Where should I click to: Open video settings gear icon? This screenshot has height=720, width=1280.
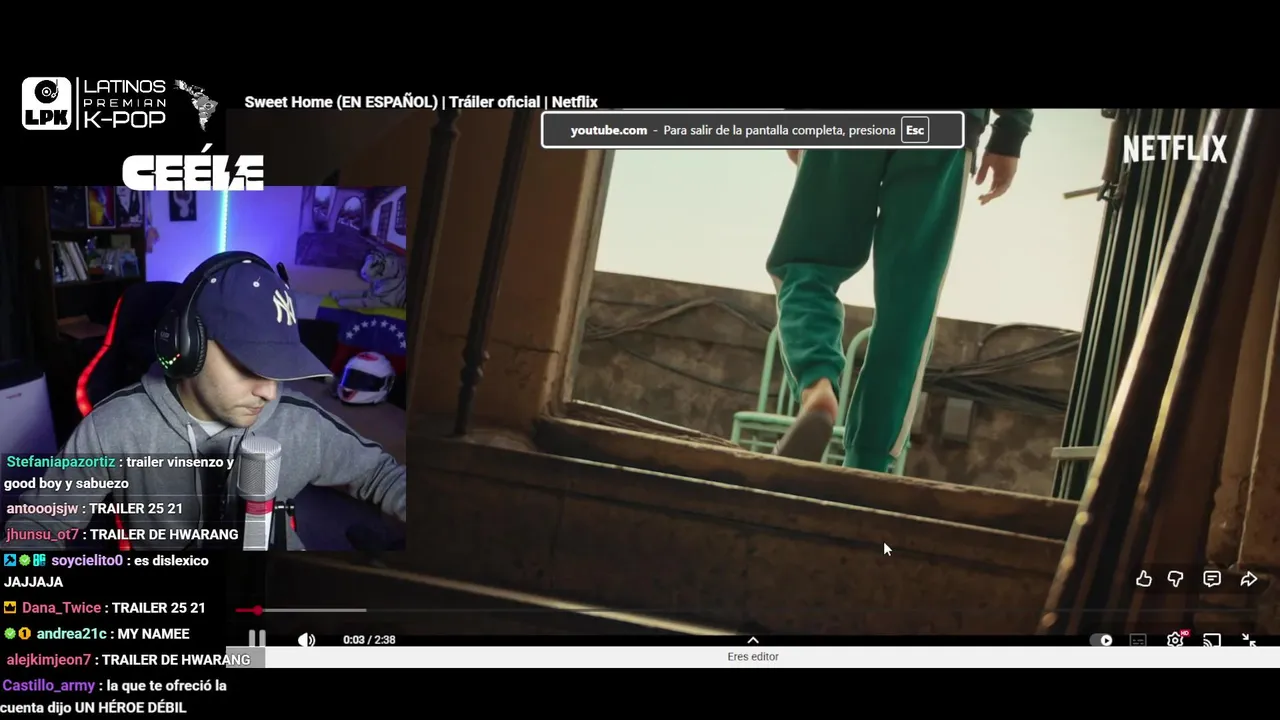pos(1176,640)
